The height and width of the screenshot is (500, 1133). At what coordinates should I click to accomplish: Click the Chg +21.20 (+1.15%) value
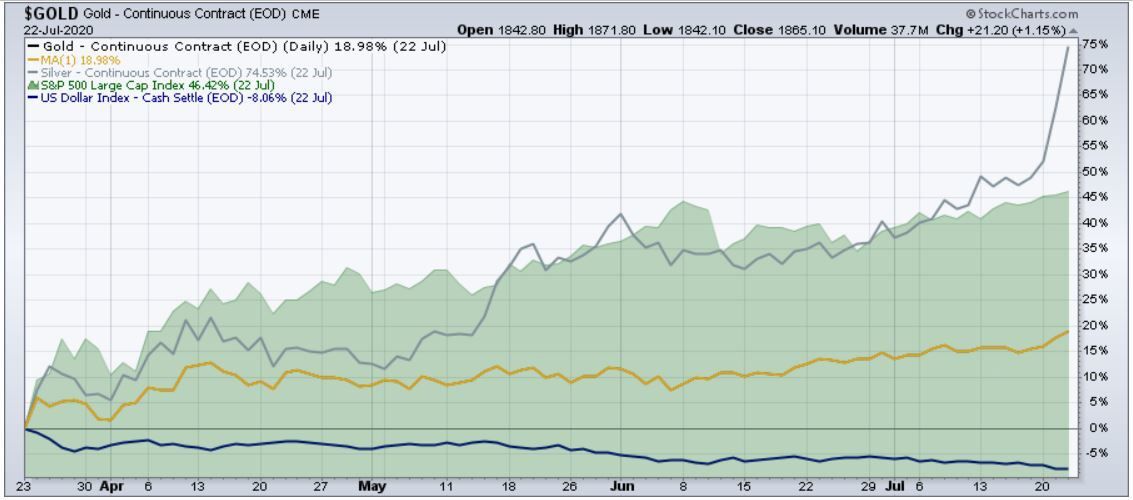(x=1001, y=30)
